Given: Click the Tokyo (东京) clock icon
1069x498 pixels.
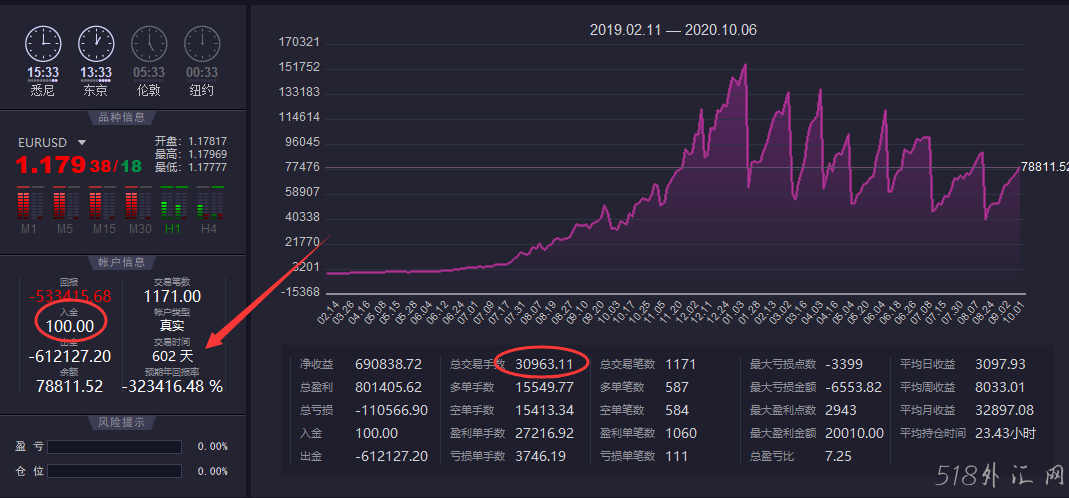Looking at the screenshot, I should pos(96,44).
